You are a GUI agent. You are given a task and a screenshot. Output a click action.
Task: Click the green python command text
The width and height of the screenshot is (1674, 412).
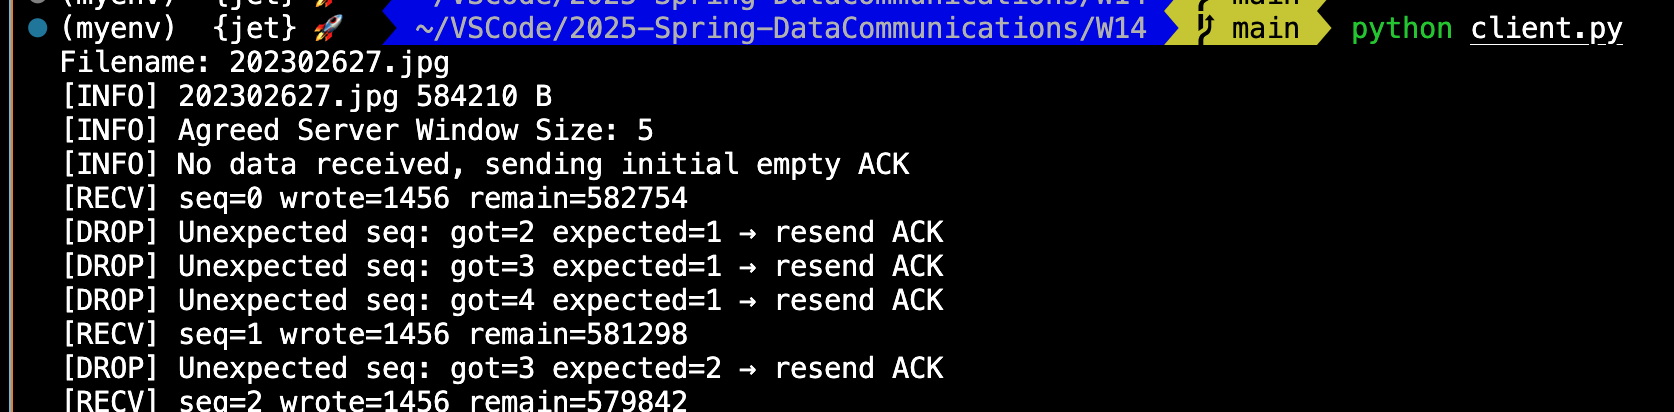pyautogui.click(x=1401, y=29)
